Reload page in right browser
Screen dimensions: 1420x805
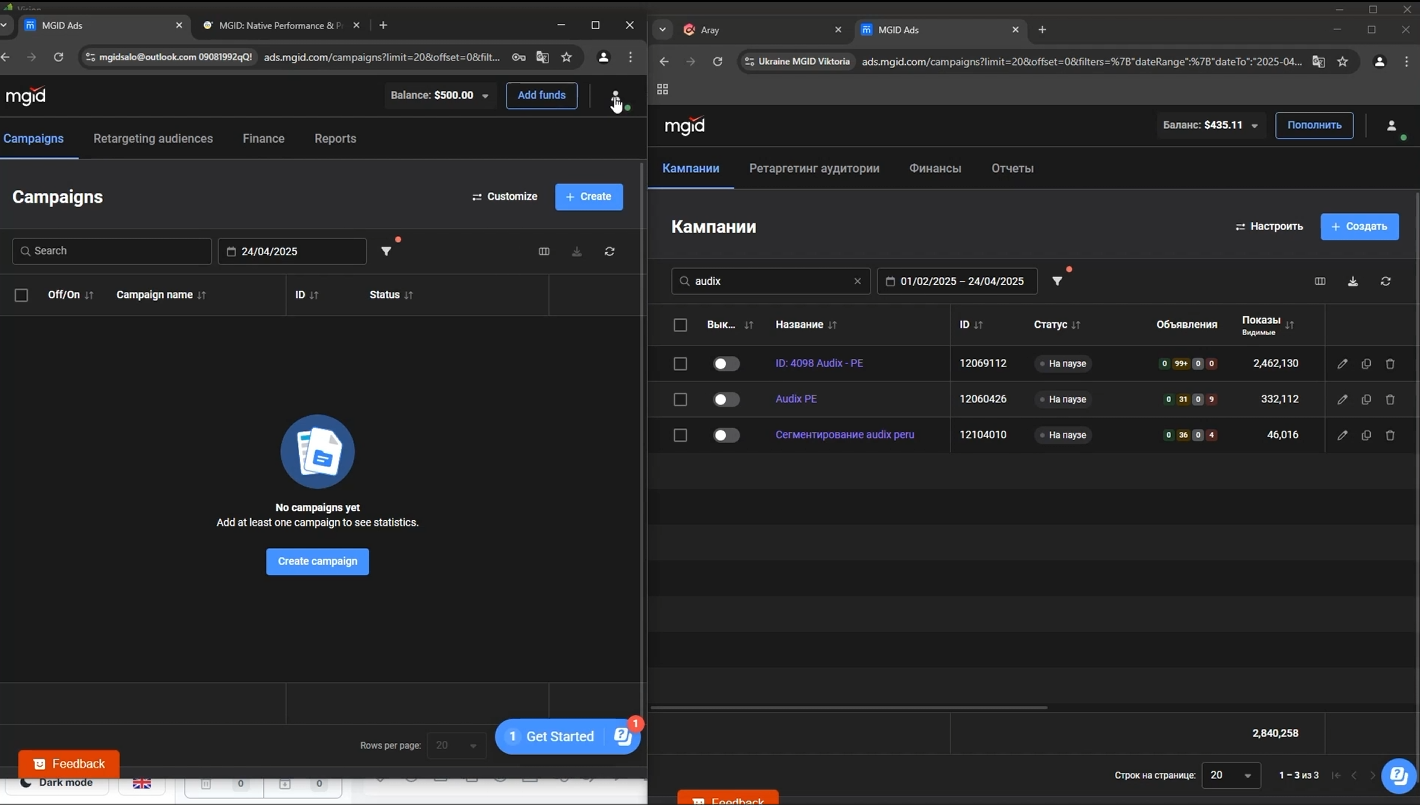point(717,61)
